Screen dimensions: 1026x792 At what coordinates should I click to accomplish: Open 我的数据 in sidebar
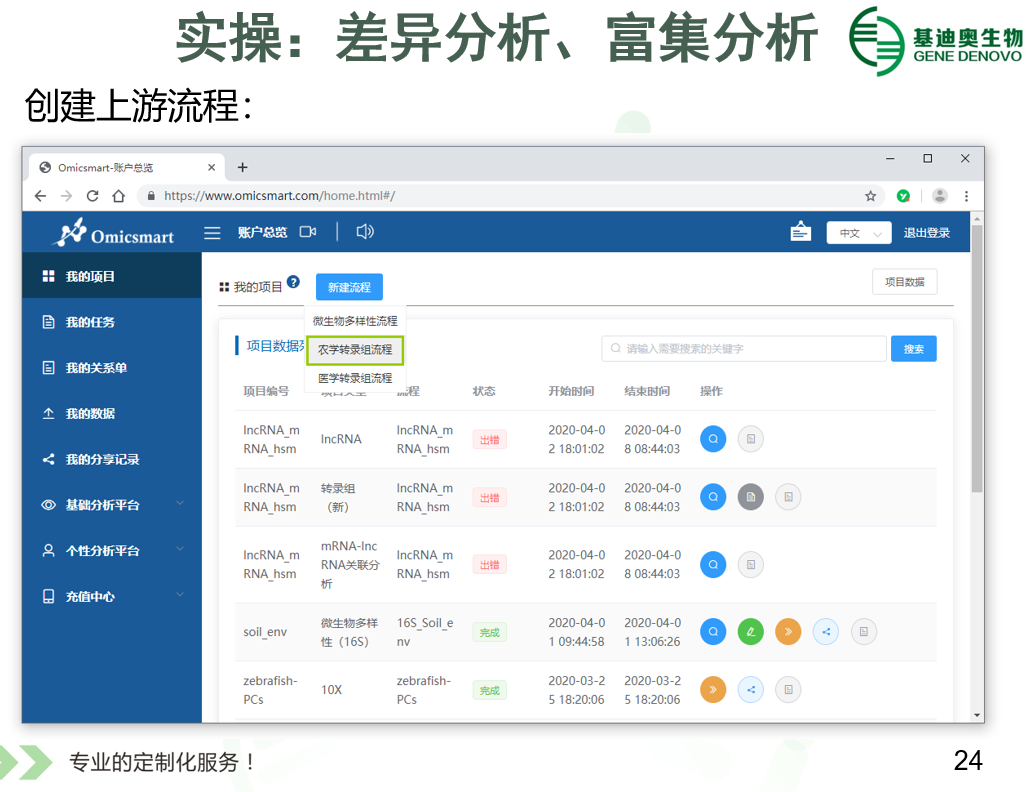tap(112, 414)
